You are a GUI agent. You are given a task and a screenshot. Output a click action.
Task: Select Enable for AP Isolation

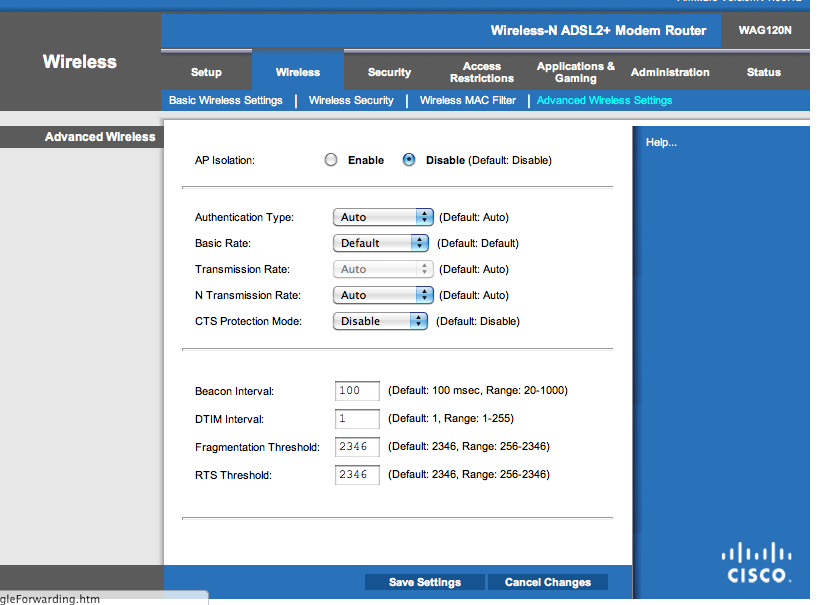click(x=331, y=160)
